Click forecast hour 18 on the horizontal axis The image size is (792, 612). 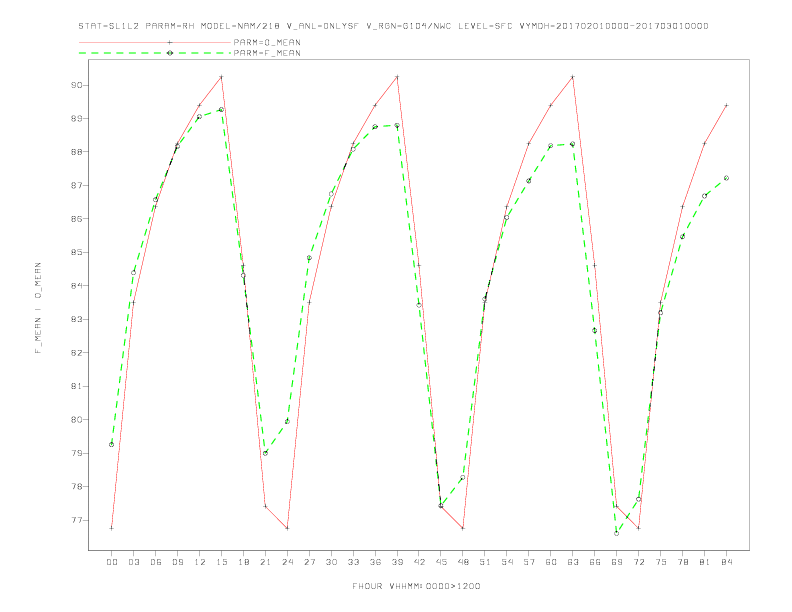(243, 562)
